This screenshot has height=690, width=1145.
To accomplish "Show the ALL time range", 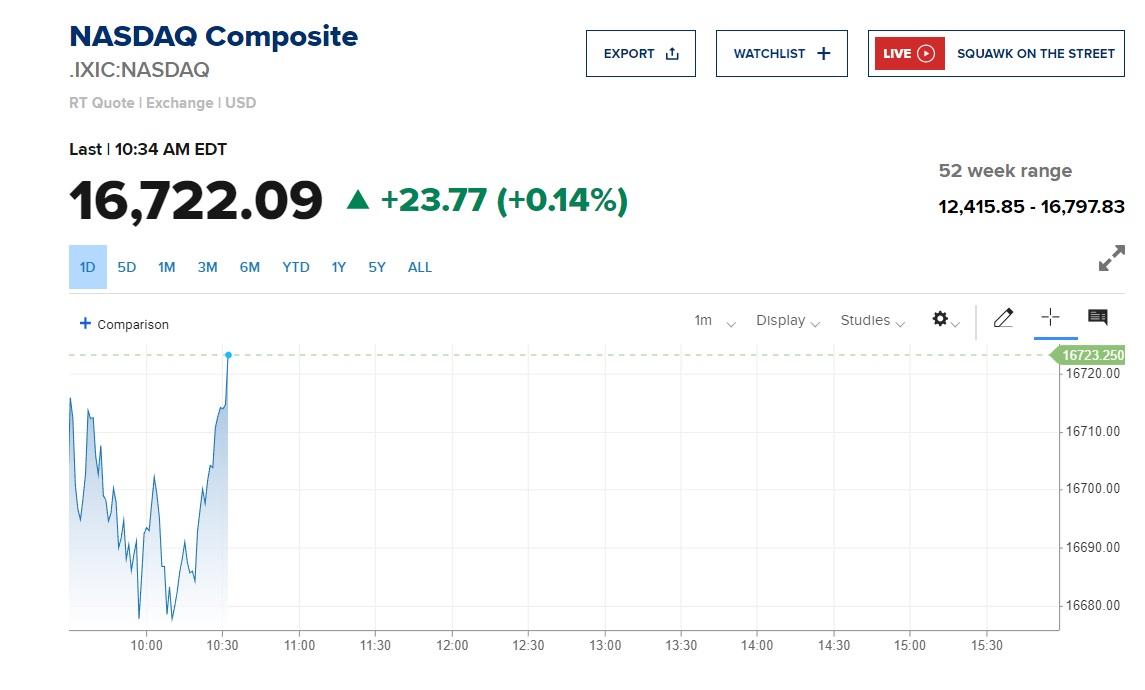I will pyautogui.click(x=420, y=267).
